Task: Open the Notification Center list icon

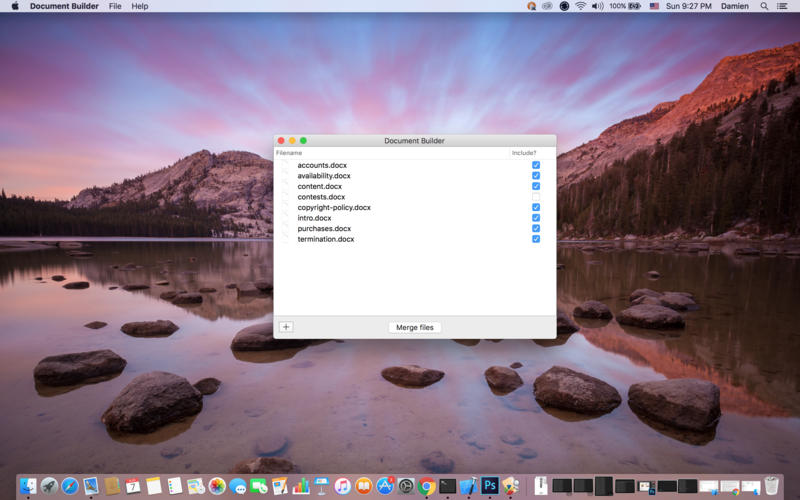Action: (784, 6)
